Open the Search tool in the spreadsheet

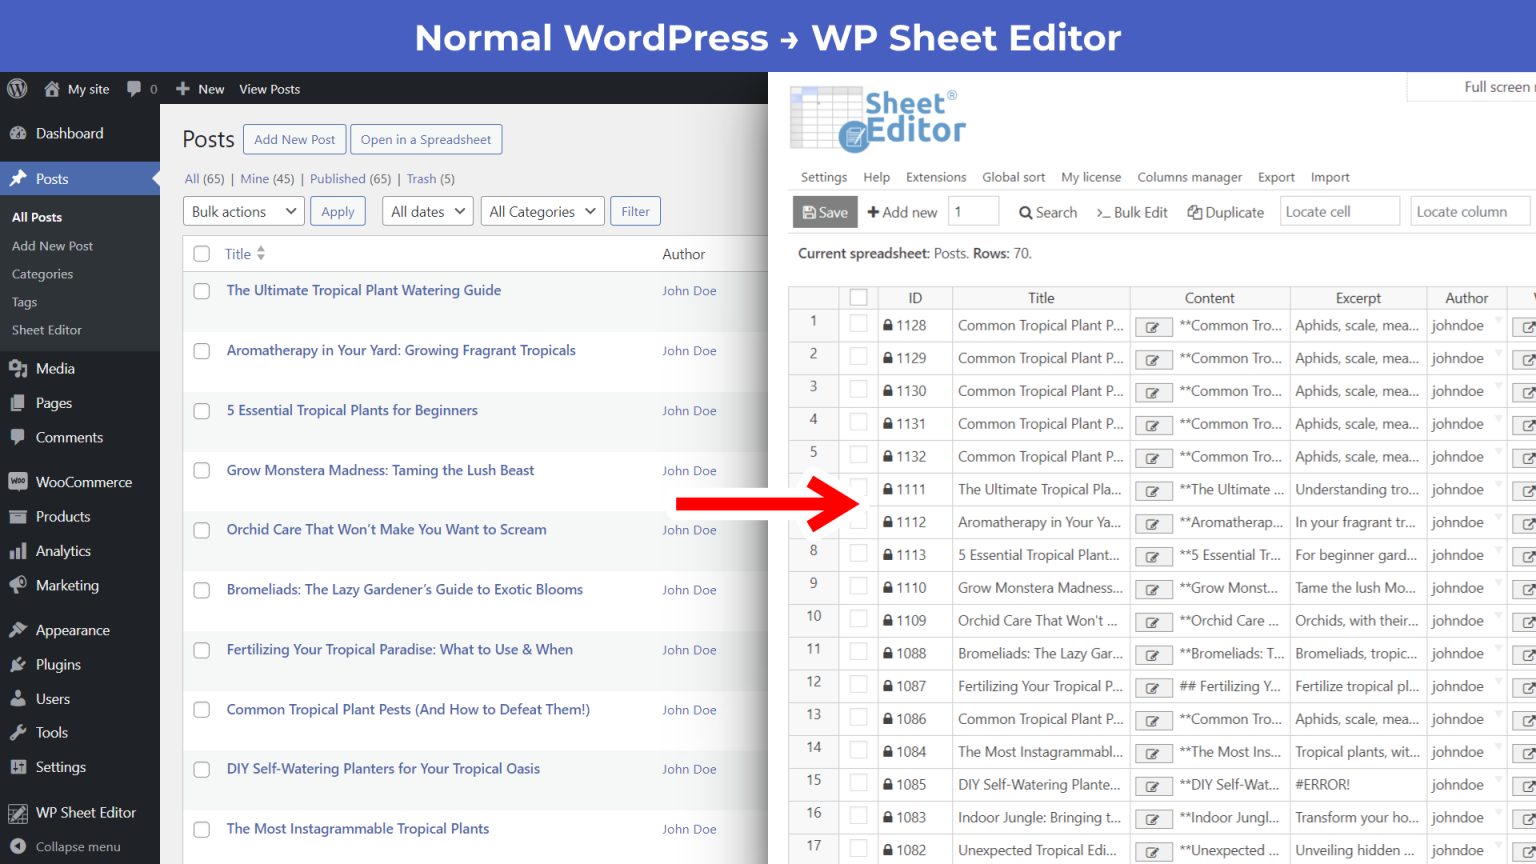1046,212
